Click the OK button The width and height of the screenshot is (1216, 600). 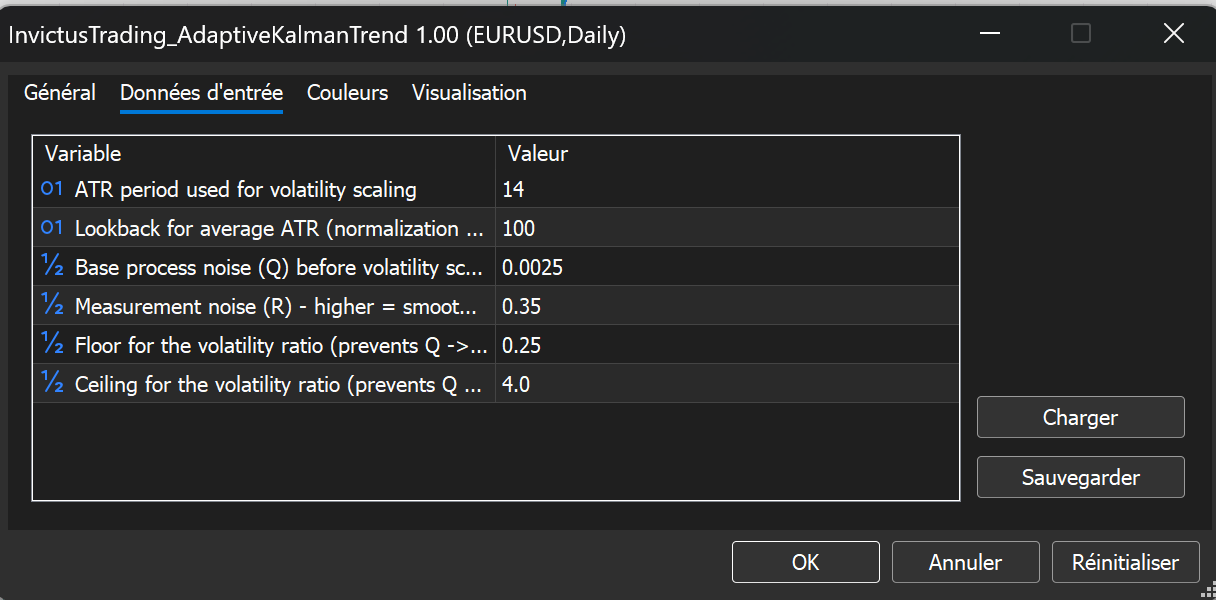click(x=806, y=562)
